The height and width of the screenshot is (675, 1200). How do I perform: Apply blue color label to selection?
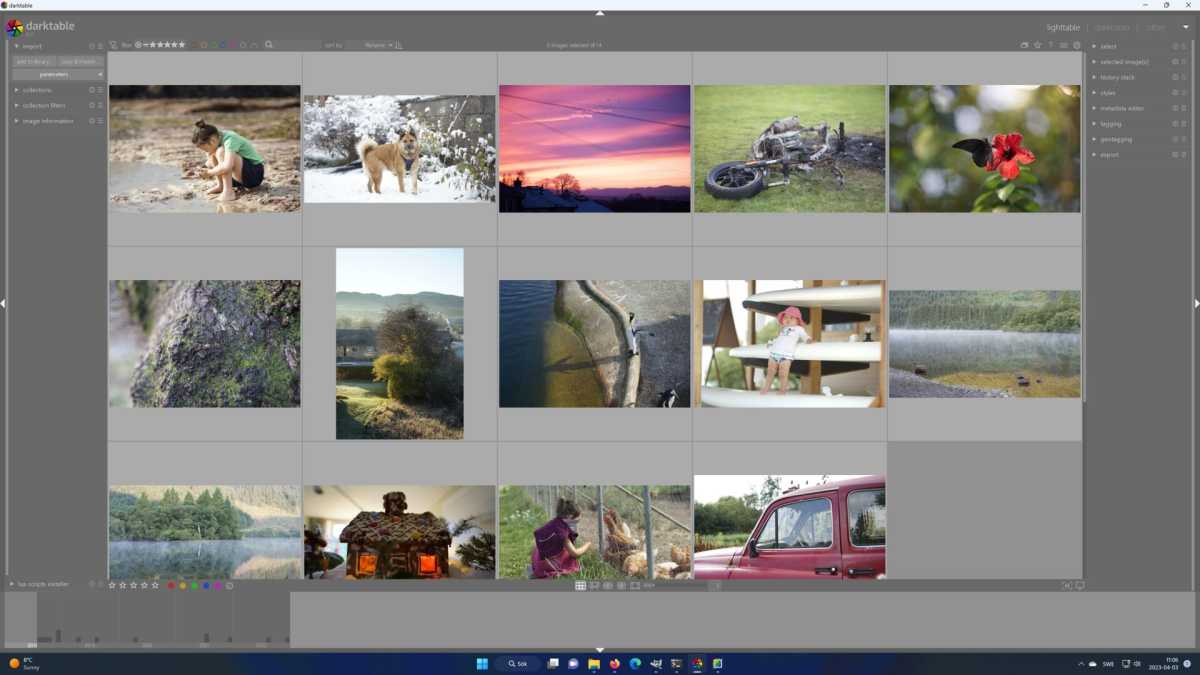tap(206, 585)
